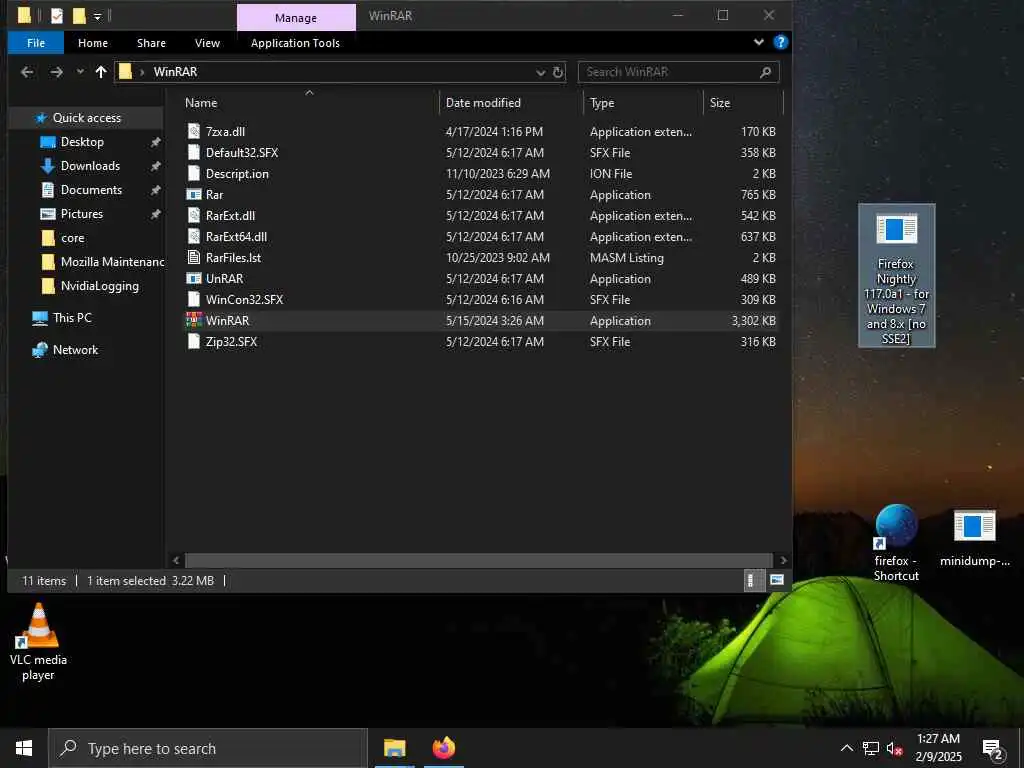Click address bar path chevron
The height and width of the screenshot is (768, 1024).
point(142,72)
